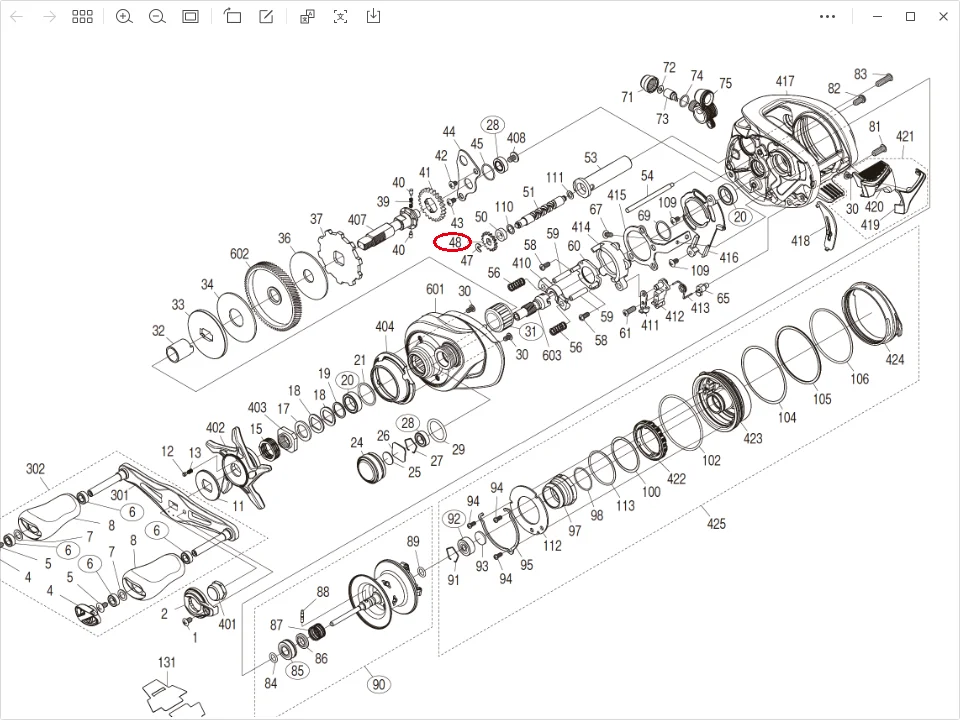
Task: Click part label 401
Action: point(227,624)
